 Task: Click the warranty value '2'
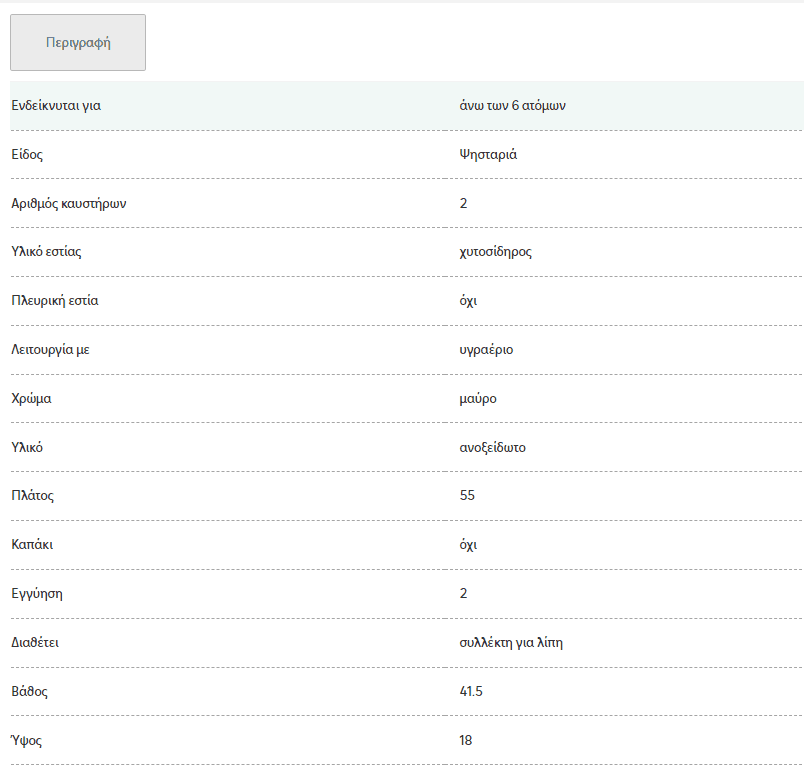pyautogui.click(x=464, y=593)
